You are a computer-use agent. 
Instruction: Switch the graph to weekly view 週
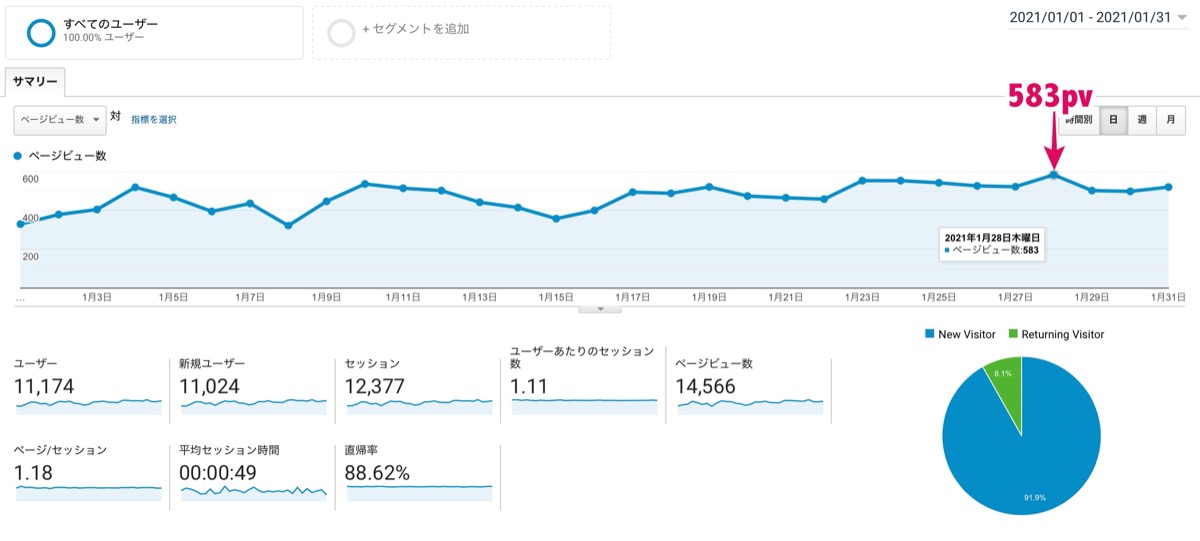(1142, 120)
